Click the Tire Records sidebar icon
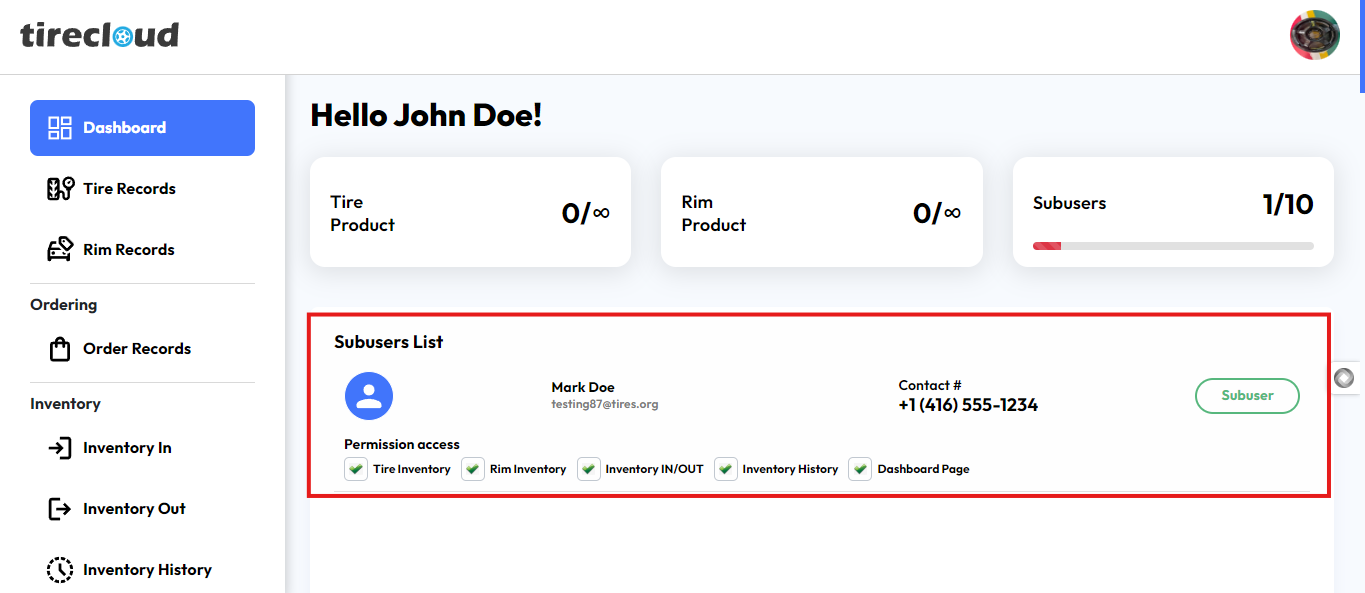The width and height of the screenshot is (1365, 593). [60, 189]
